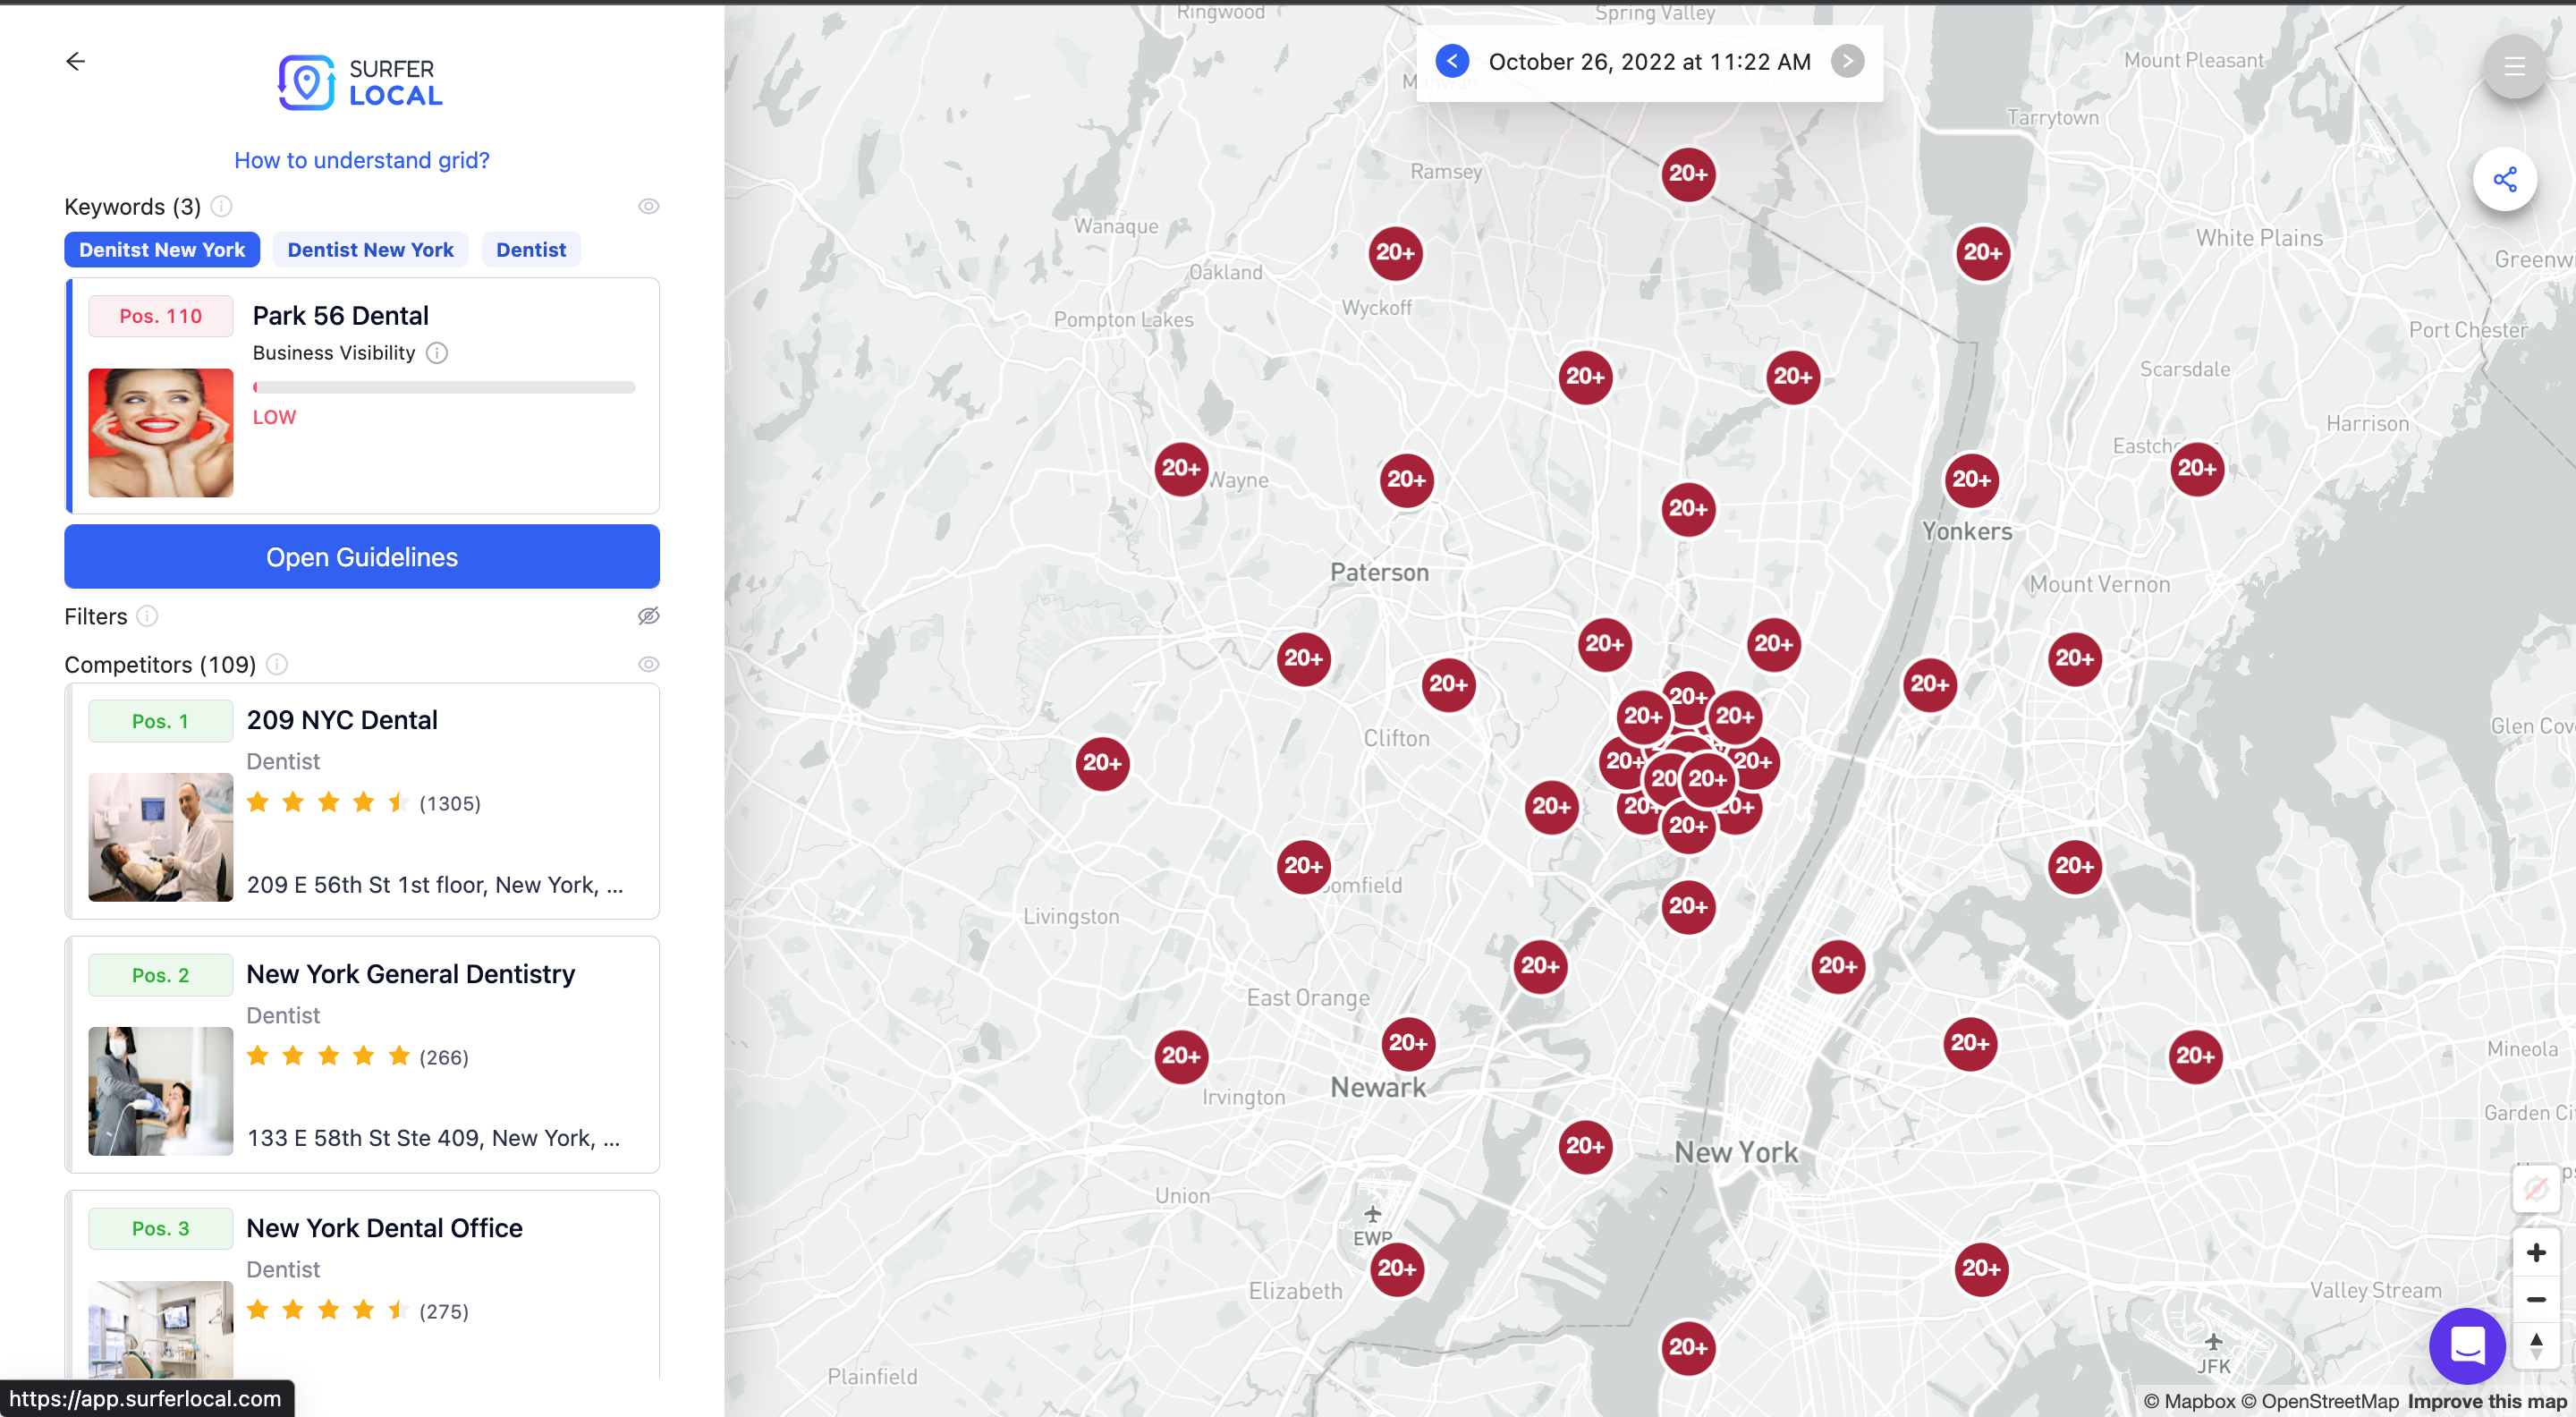The height and width of the screenshot is (1417, 2576).
Task: Click the 209 NYC Dental photo thumbnail
Action: 160,838
